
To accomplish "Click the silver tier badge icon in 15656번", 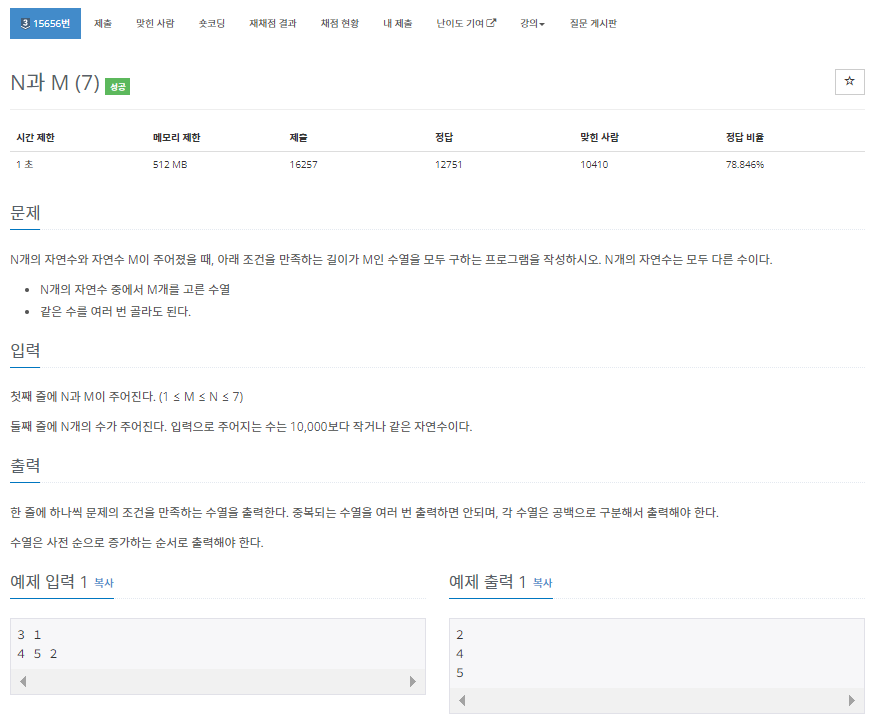I will (25, 23).
